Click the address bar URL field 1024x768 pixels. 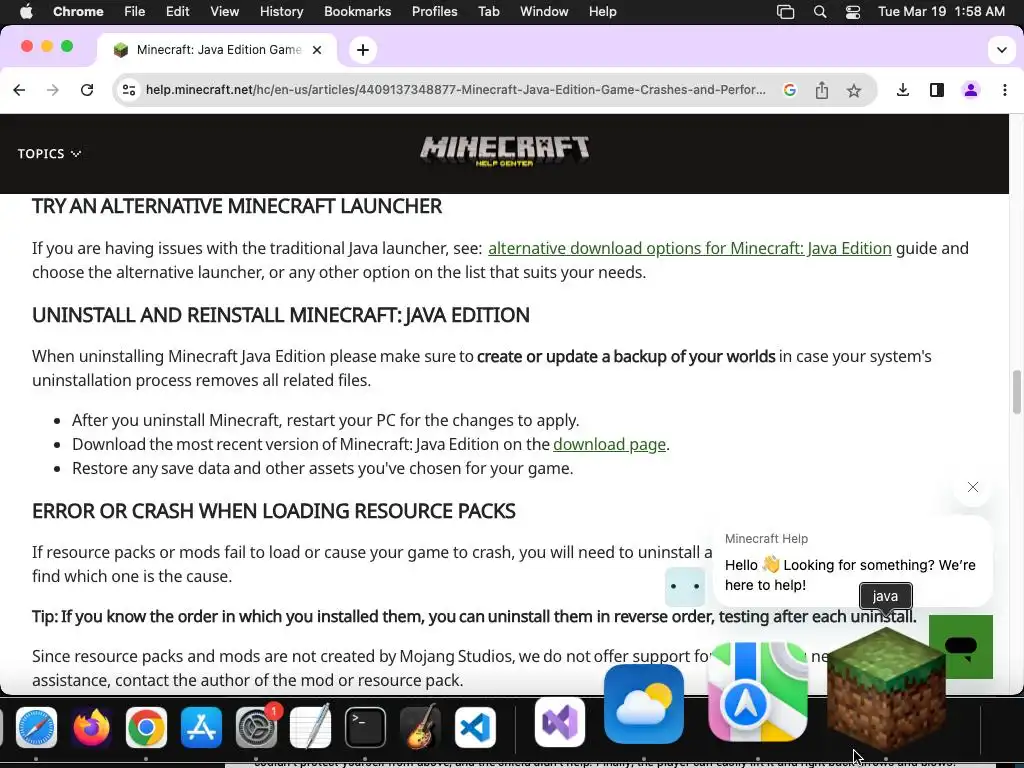[x=455, y=90]
